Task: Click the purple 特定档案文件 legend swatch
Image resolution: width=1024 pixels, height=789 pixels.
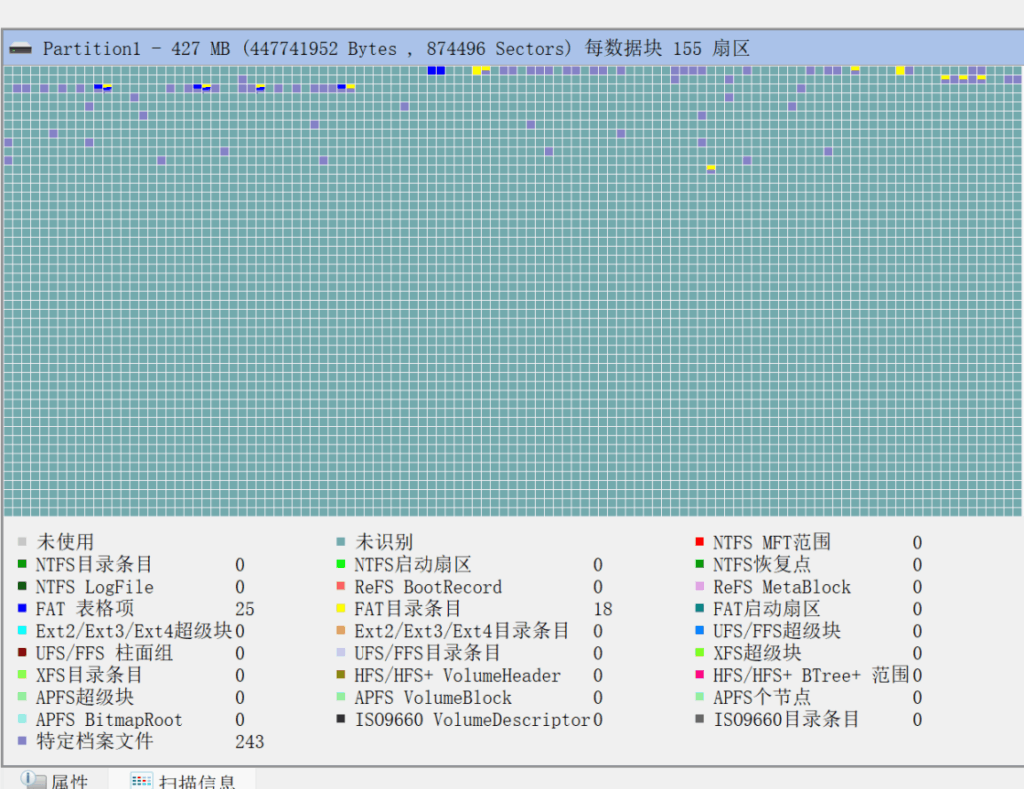Action: pyautogui.click(x=22, y=742)
